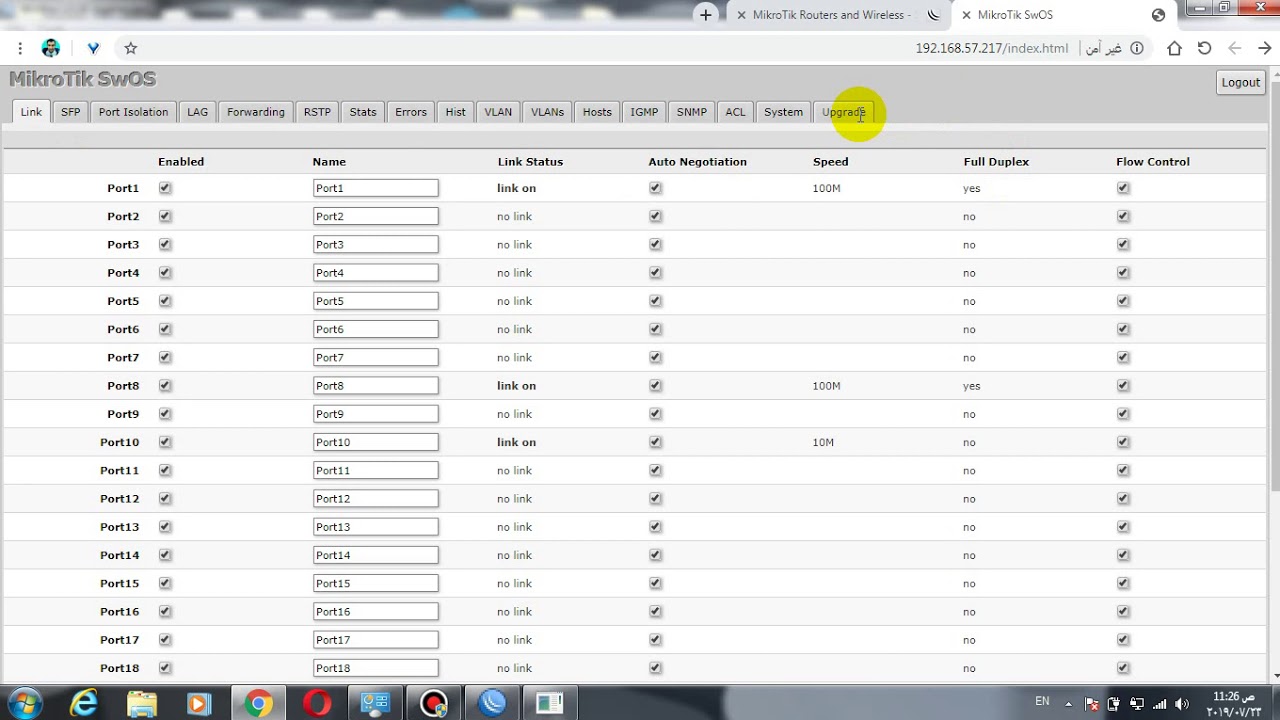The height and width of the screenshot is (720, 1280).
Task: Toggle Enabled checkbox for Port14
Action: point(165,555)
